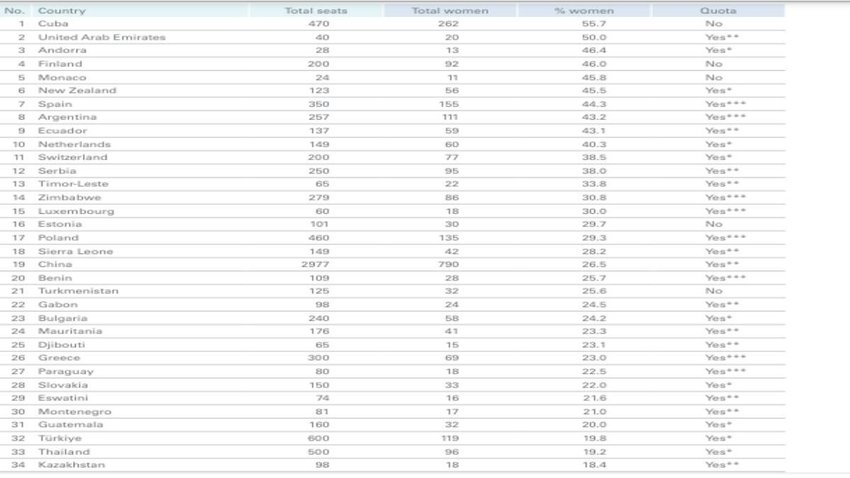
Task: Select the Monaco country cell
Action: [x=62, y=77]
